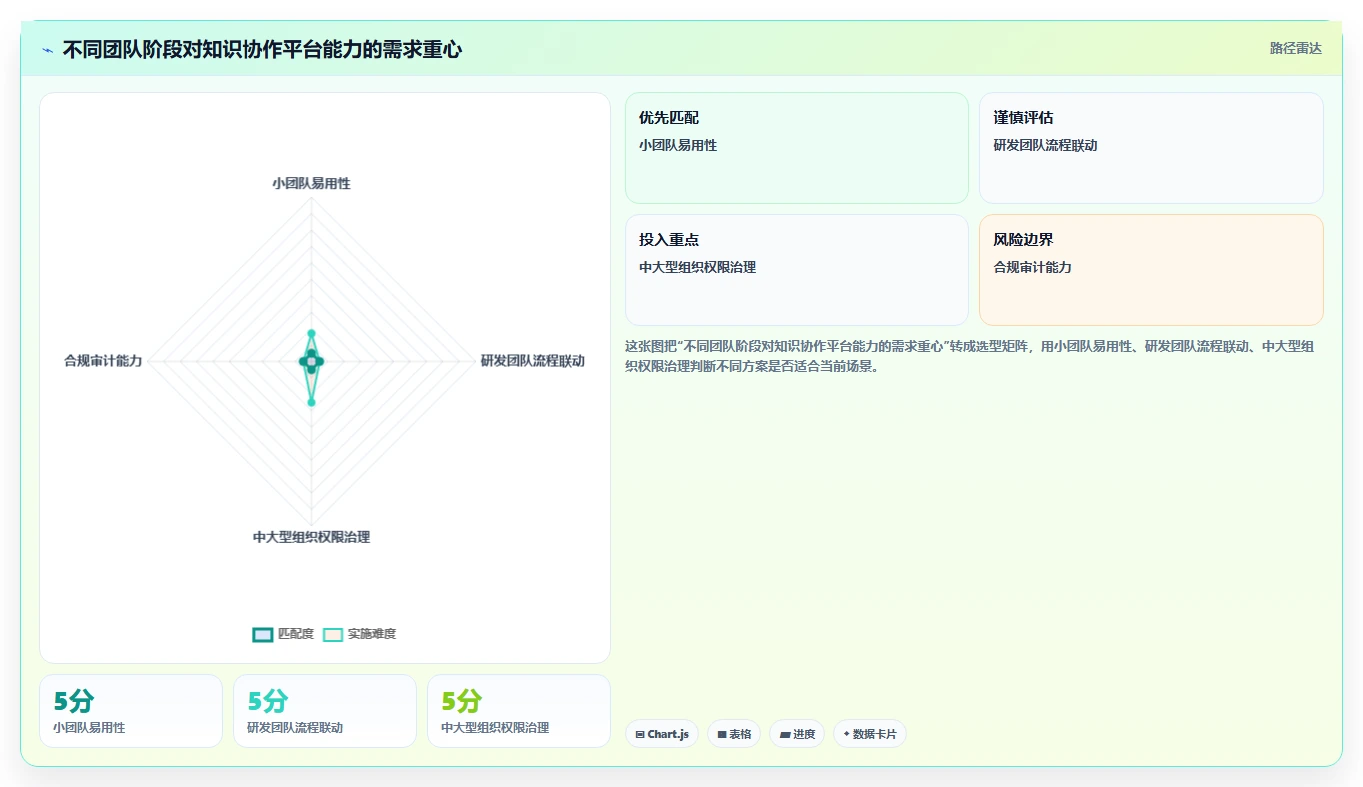
Task: Click 研发团队流程联动 text in 谨慎评估 card
Action: [x=1045, y=145]
